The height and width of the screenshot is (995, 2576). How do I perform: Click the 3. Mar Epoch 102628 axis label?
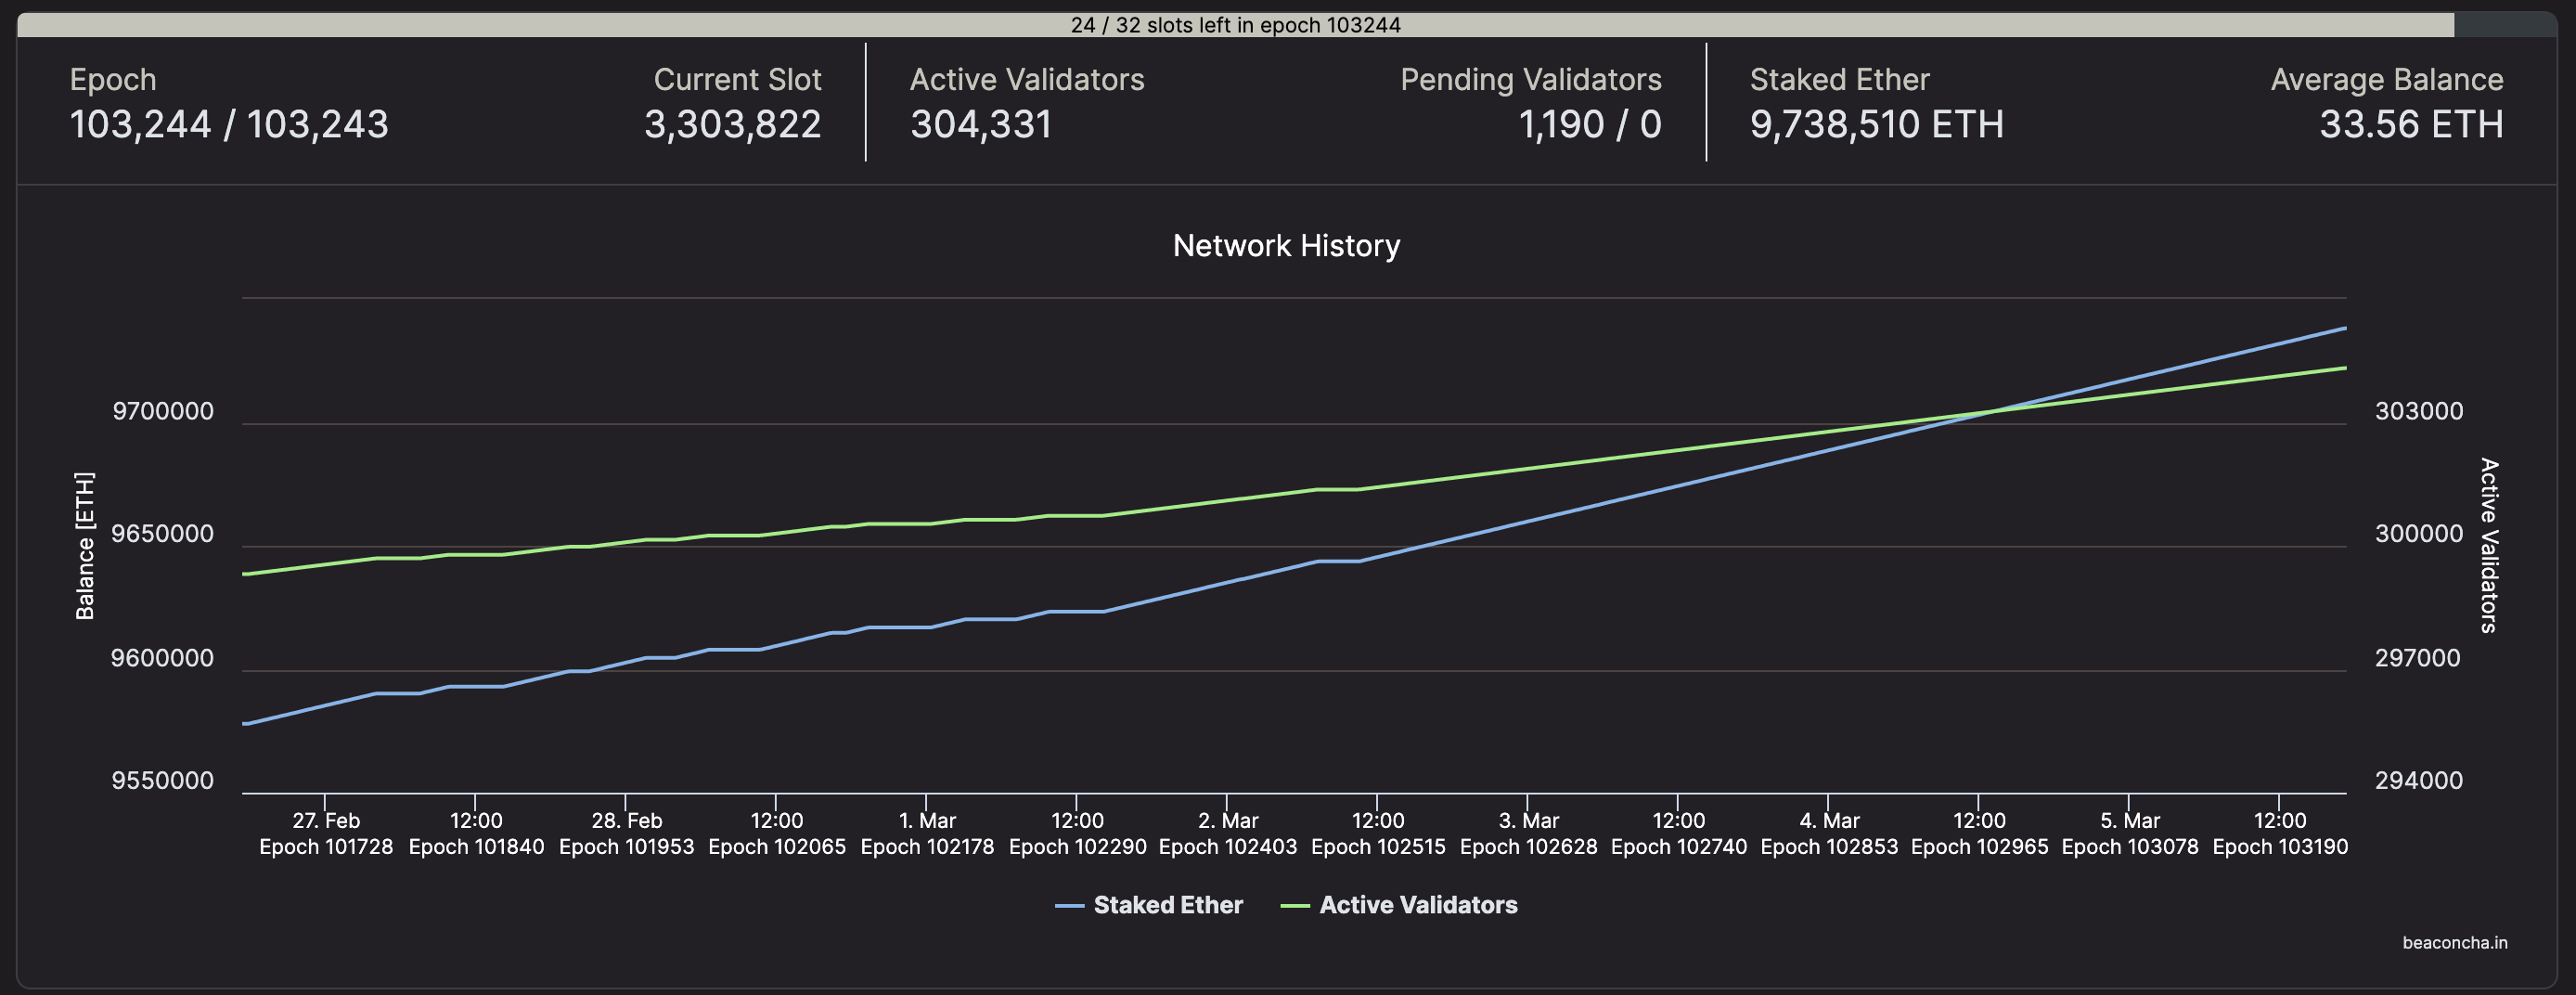(1529, 833)
